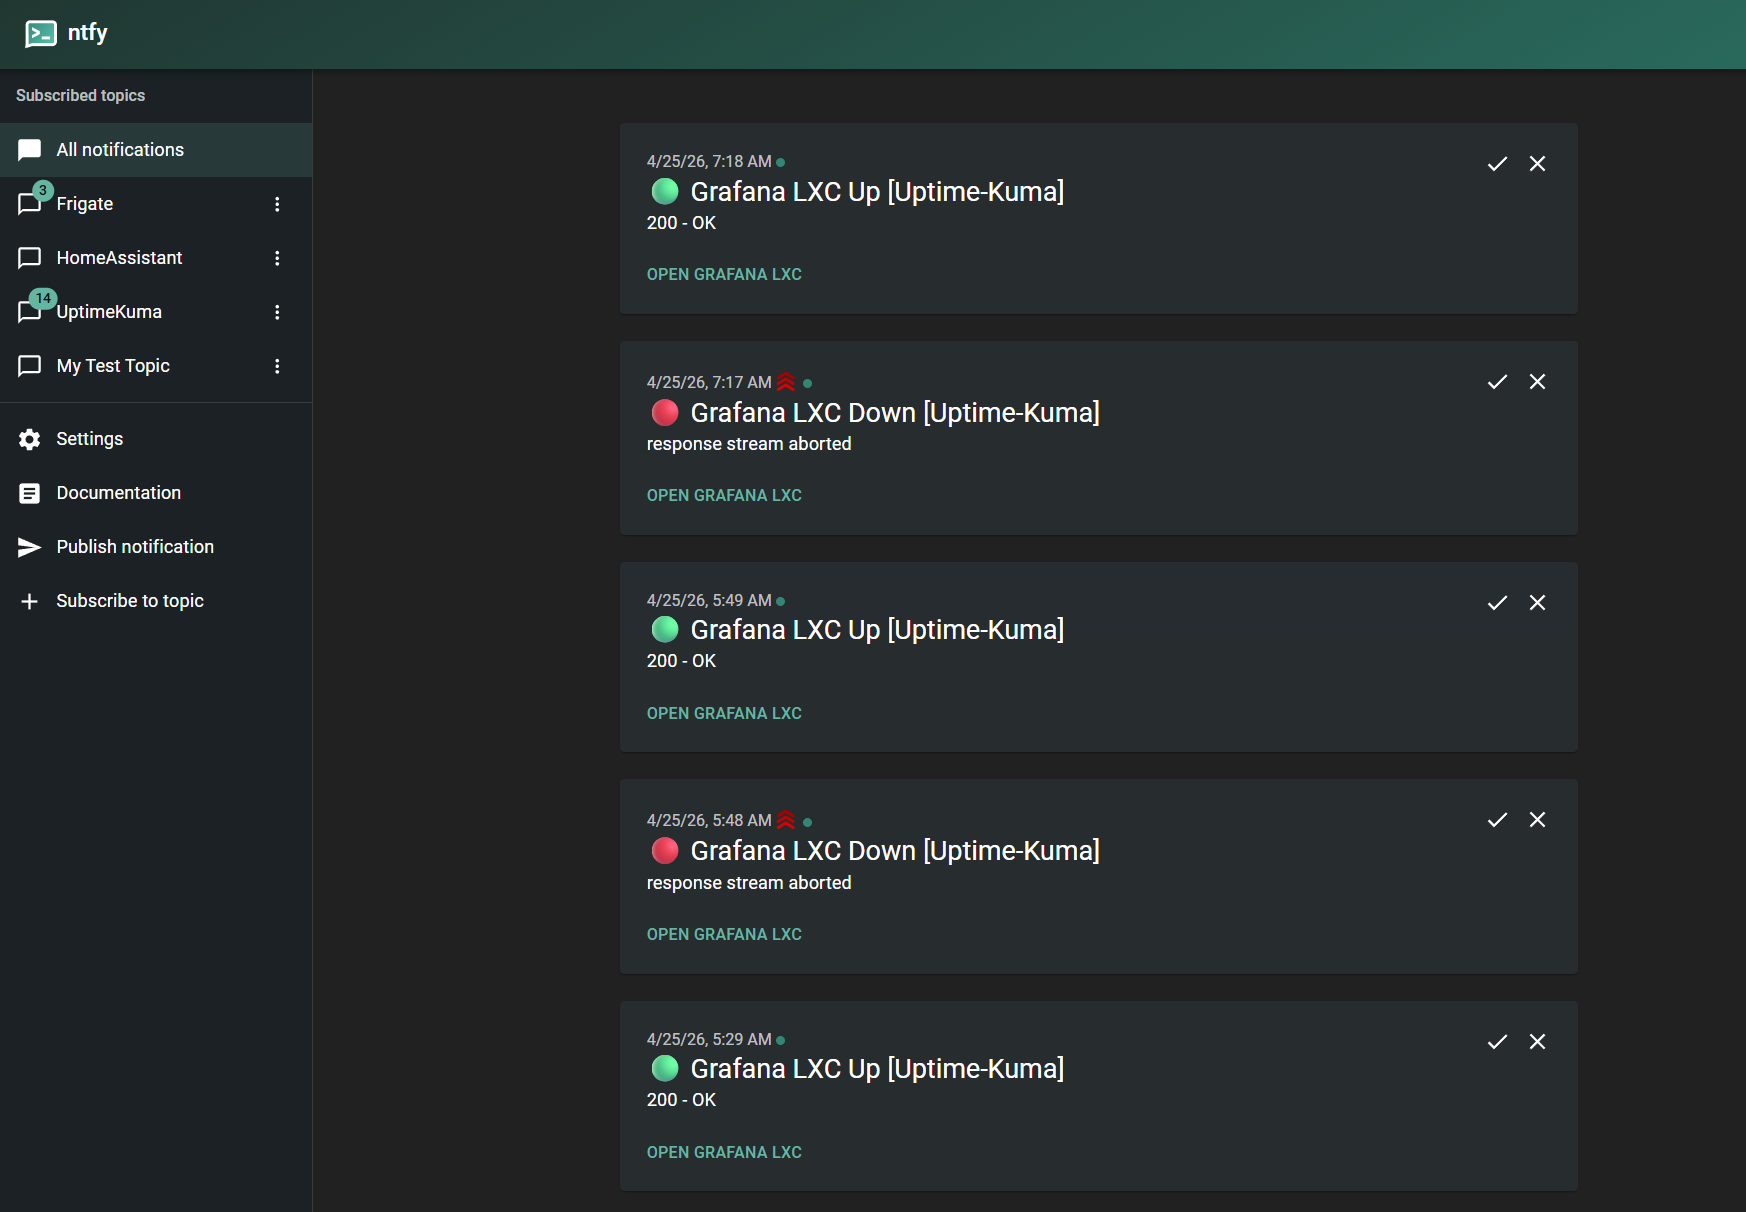
Task: Delete the 7:17 AM Grafana Down notification
Action: (1537, 382)
